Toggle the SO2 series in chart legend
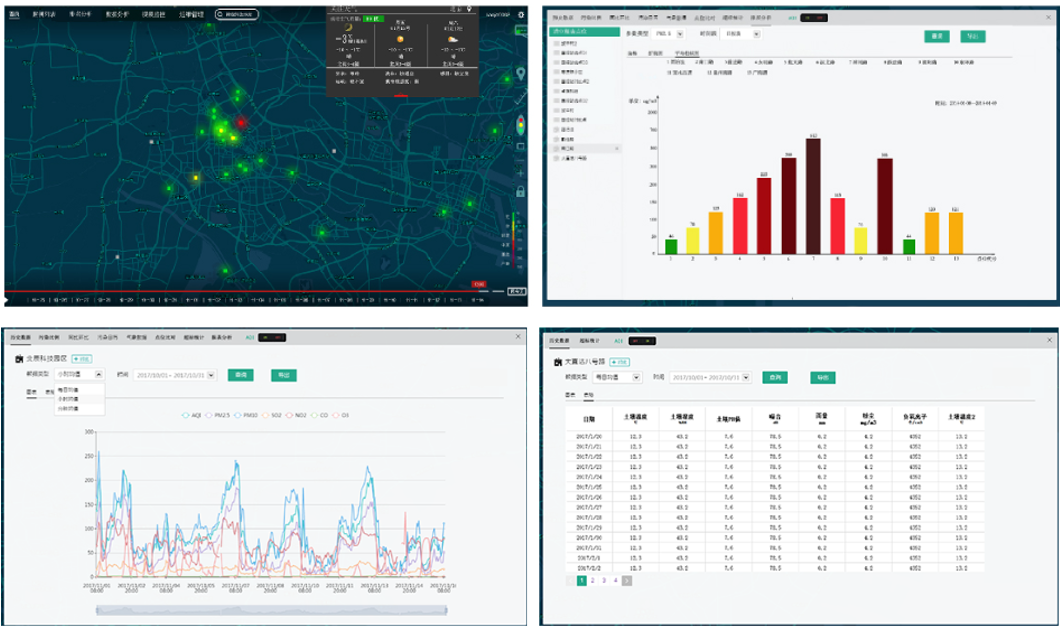The width and height of the screenshot is (1060, 627). tap(272, 415)
